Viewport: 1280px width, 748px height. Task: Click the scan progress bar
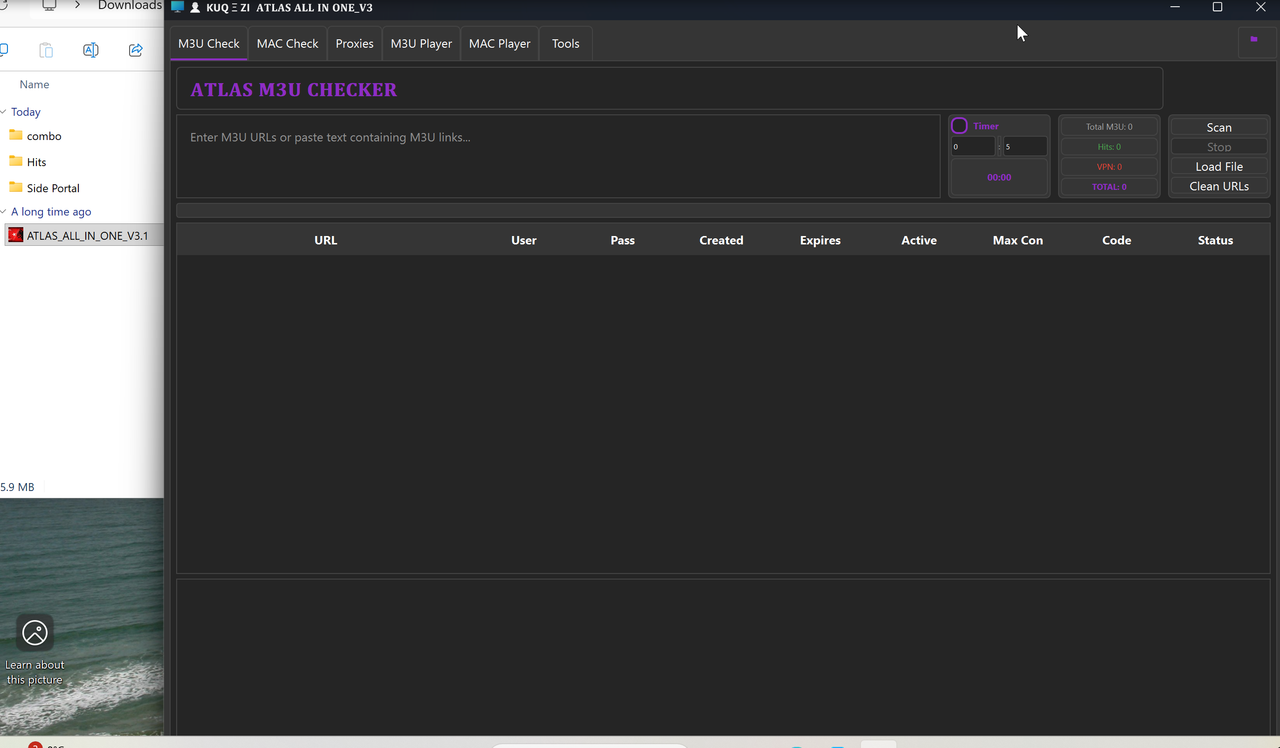pos(723,211)
